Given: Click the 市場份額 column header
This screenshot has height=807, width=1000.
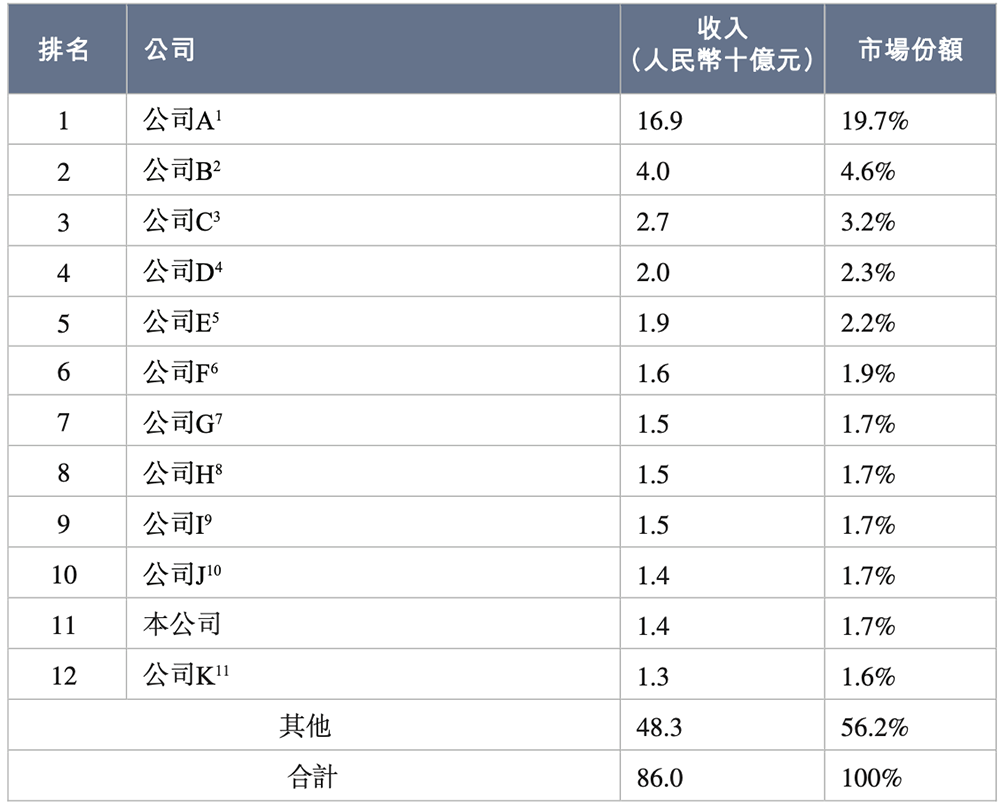Looking at the screenshot, I should [x=910, y=50].
